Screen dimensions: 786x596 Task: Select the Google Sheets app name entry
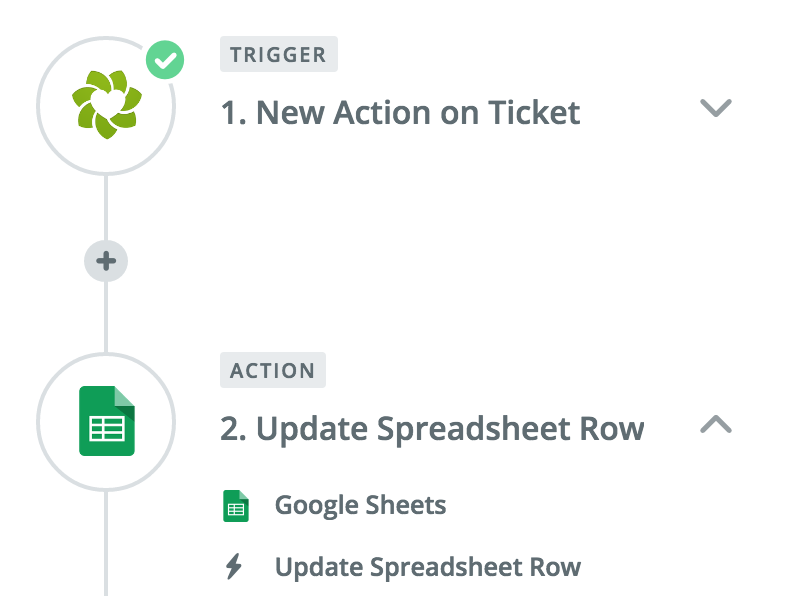(x=360, y=505)
